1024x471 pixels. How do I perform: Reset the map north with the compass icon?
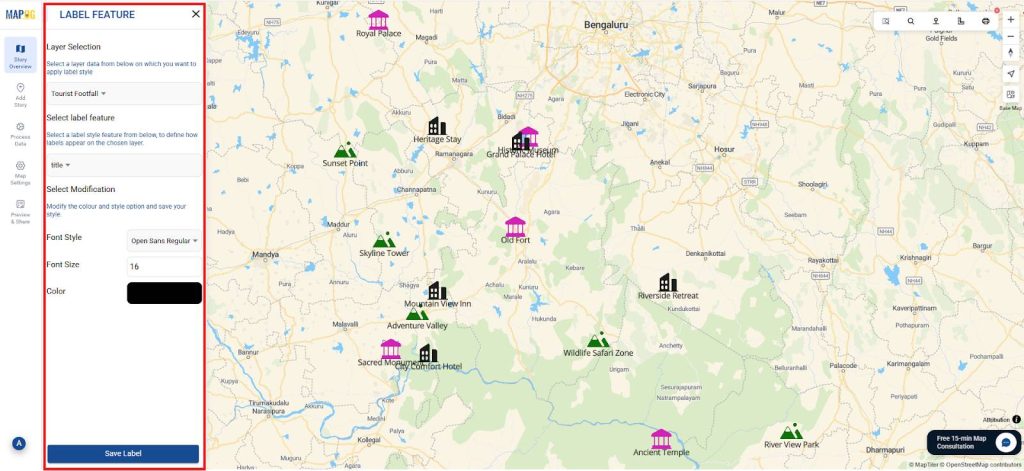pos(1011,53)
